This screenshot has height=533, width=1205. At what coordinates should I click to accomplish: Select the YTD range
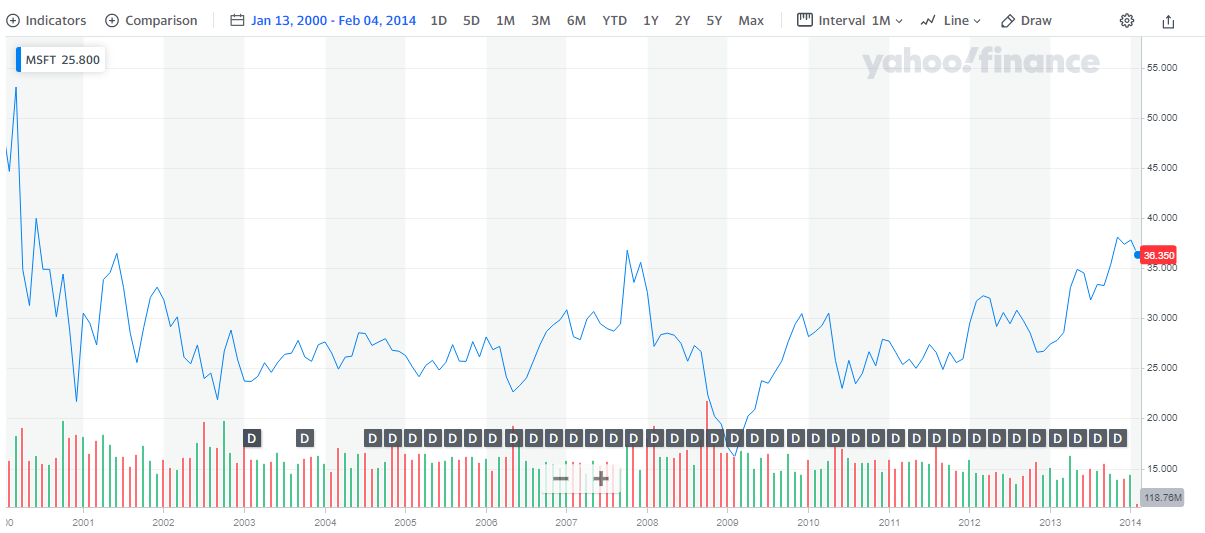[614, 20]
